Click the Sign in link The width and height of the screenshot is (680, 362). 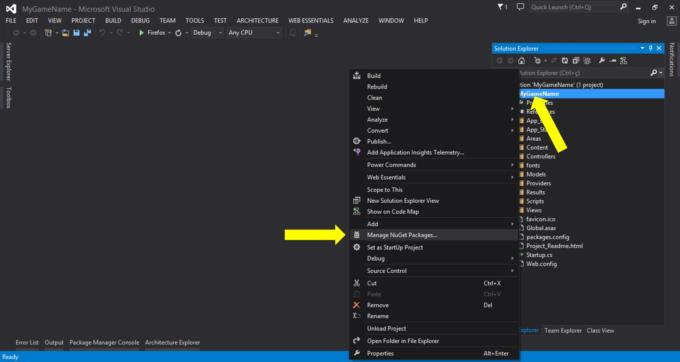pos(647,21)
